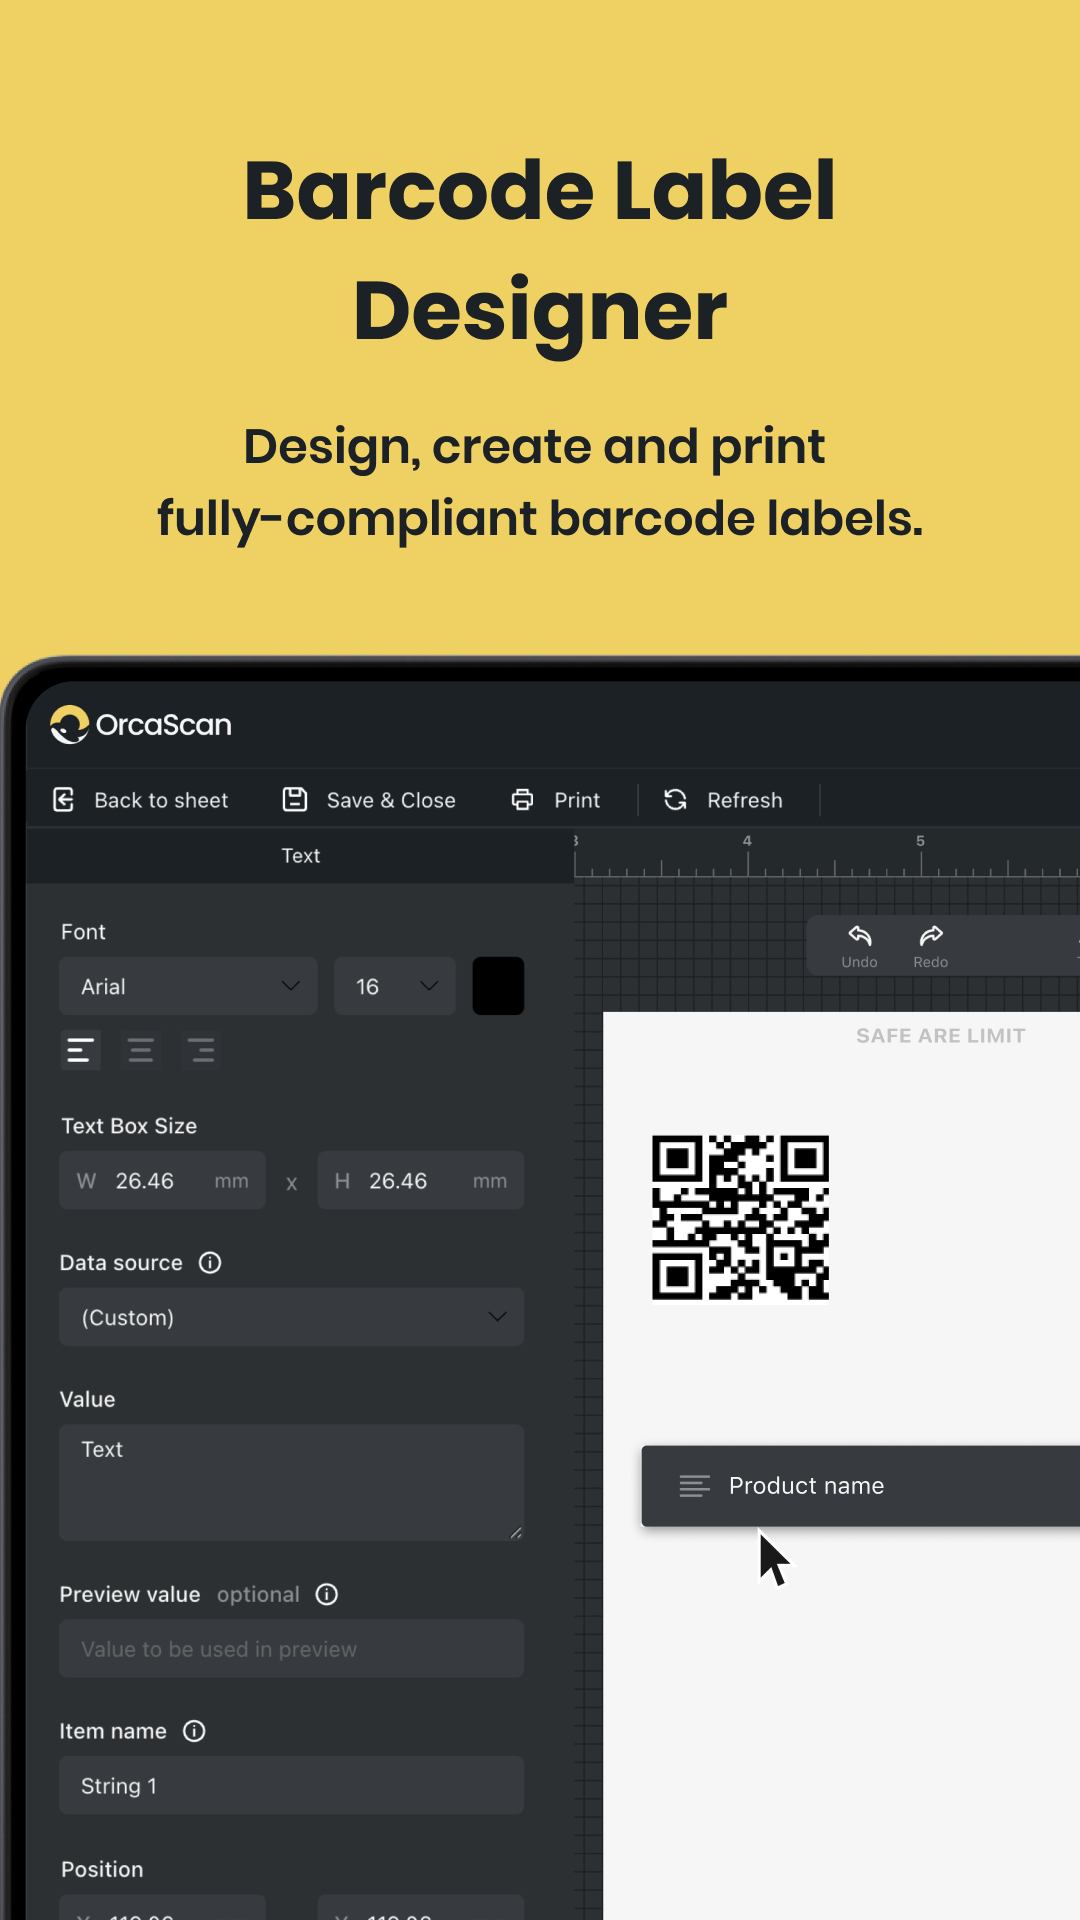Viewport: 1080px width, 1920px height.
Task: Click the Position heading
Action: coord(102,1869)
